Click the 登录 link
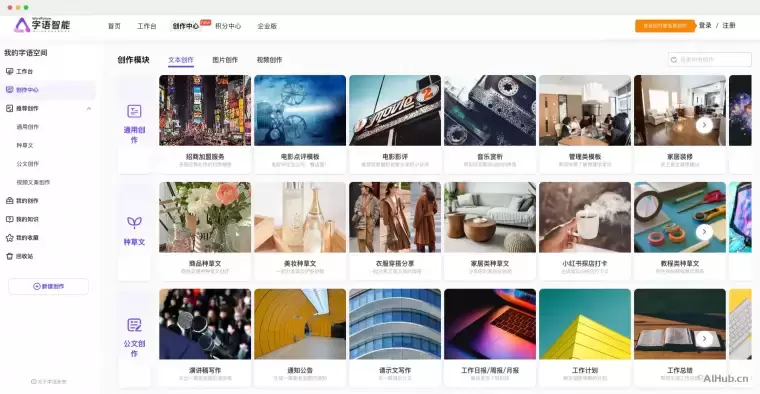Viewport: 760px width, 394px height. (705, 25)
